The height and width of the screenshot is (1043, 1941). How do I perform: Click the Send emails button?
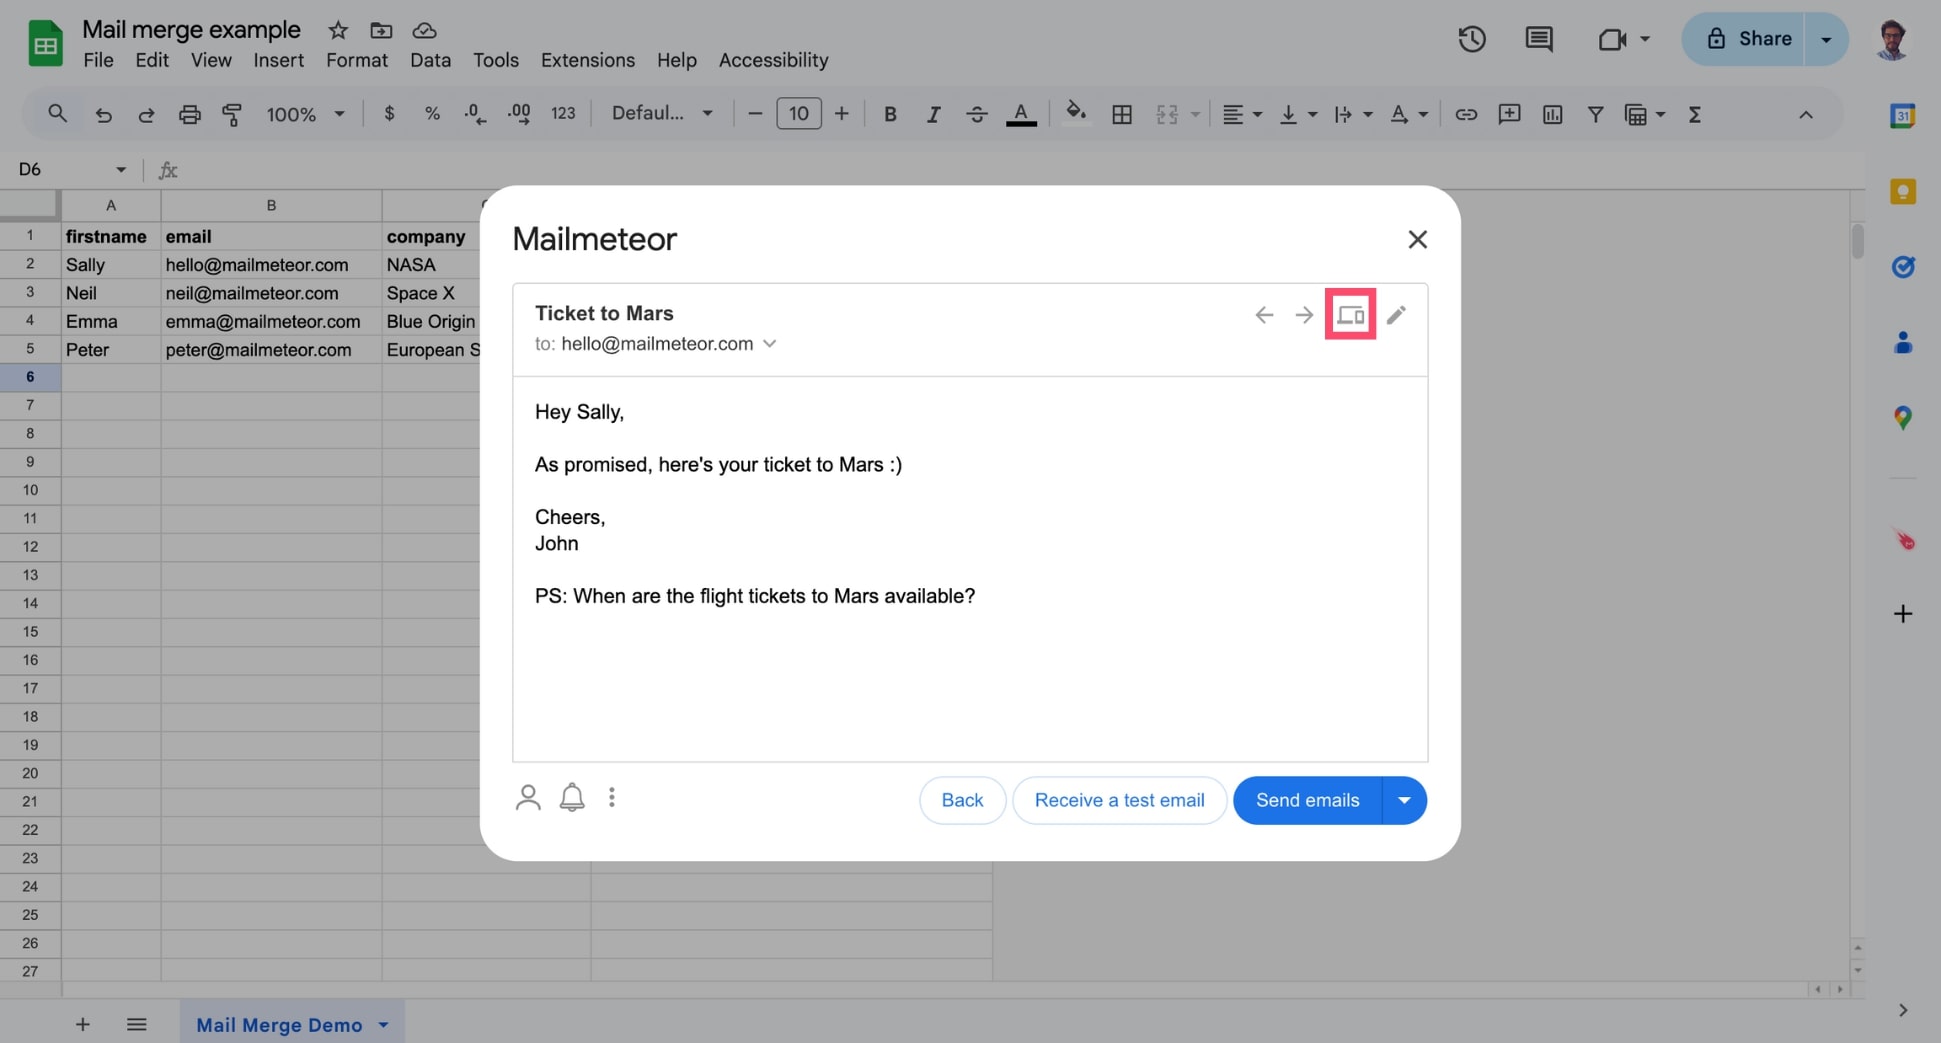(1307, 800)
